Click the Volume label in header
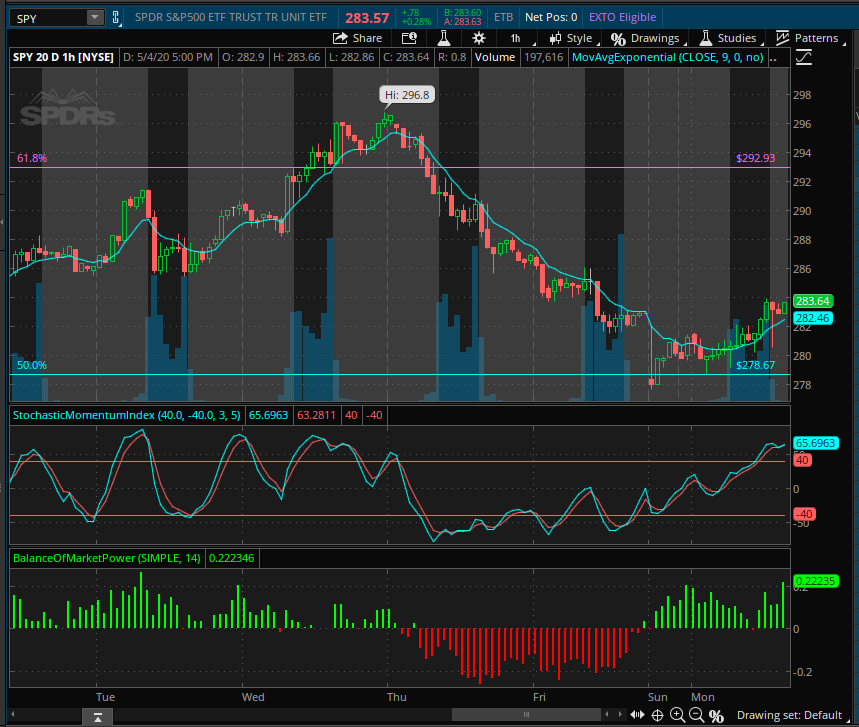Image resolution: width=859 pixels, height=727 pixels. [495, 58]
